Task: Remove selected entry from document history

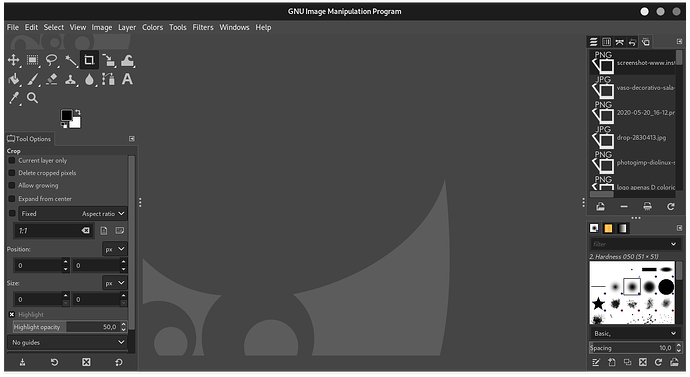Action: coord(624,206)
